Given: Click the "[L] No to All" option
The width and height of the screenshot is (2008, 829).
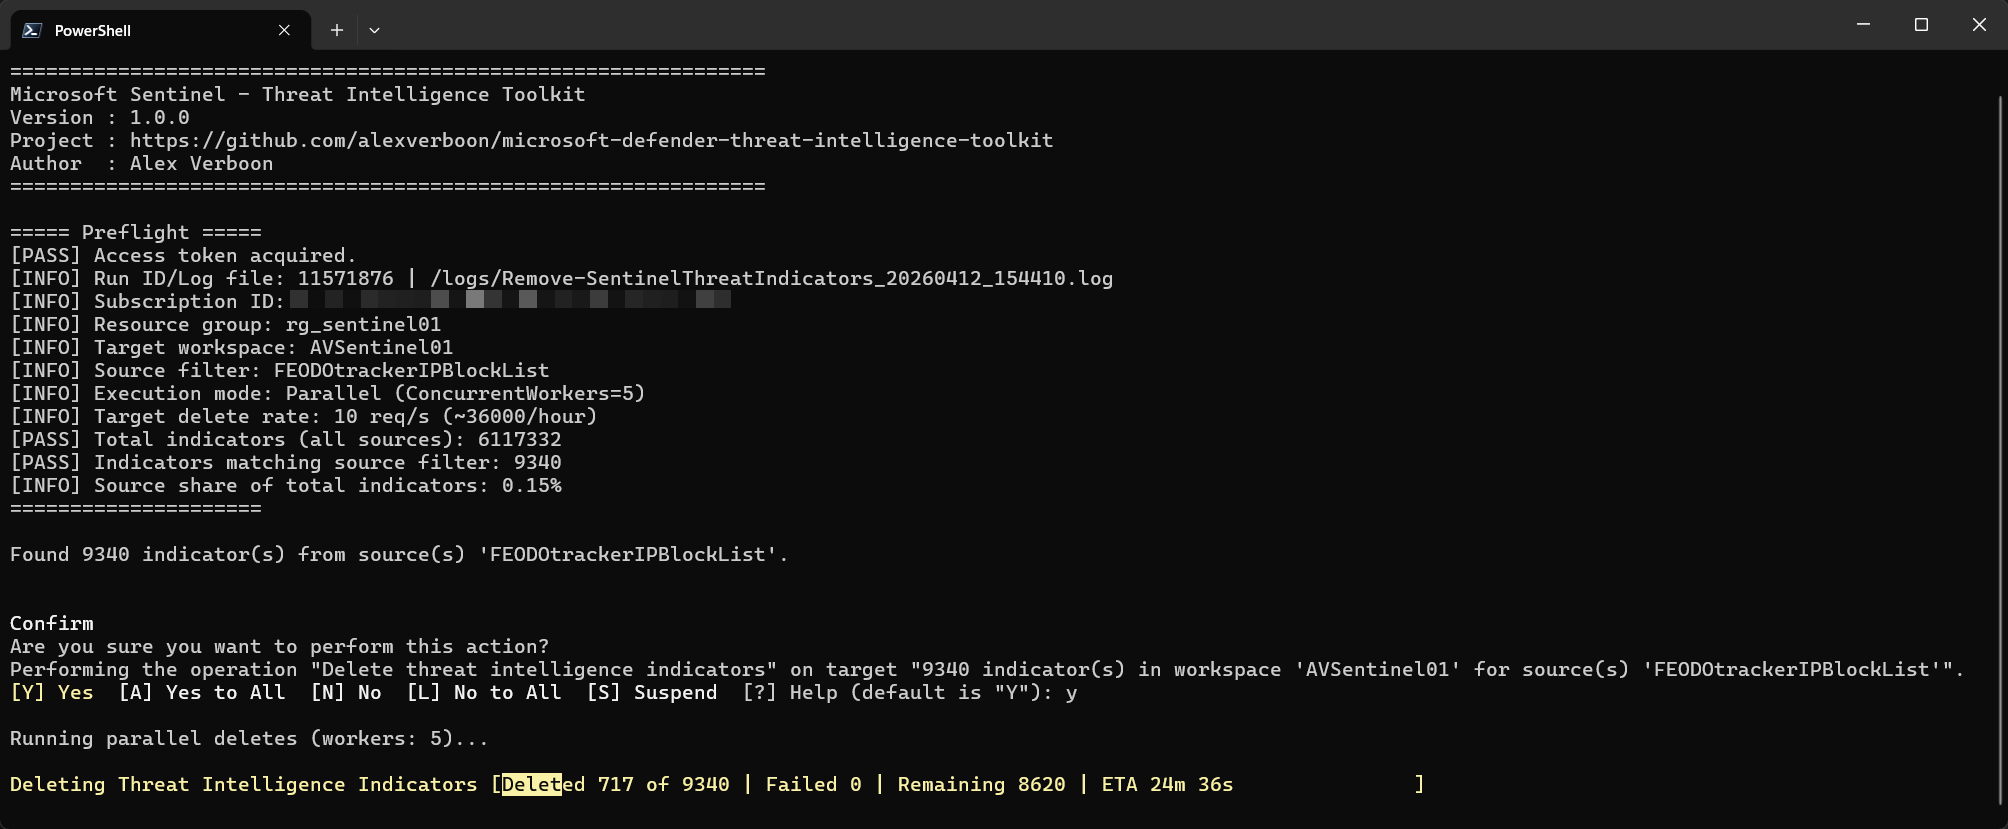Looking at the screenshot, I should 484,693.
